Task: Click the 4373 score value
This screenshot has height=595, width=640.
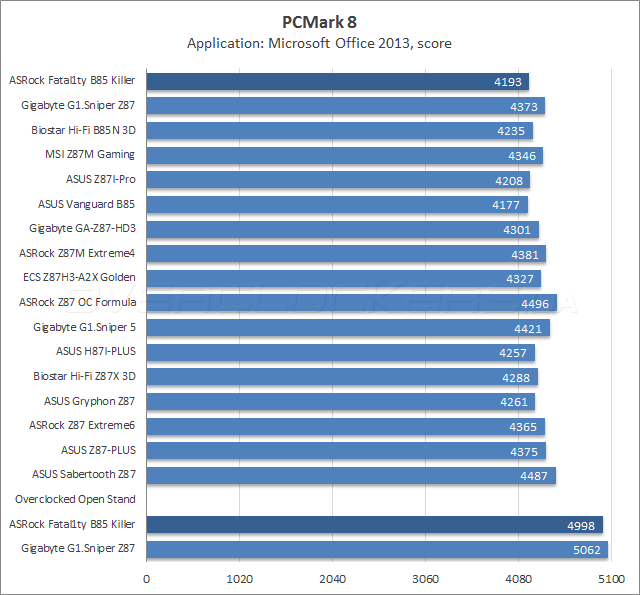Action: pos(524,107)
